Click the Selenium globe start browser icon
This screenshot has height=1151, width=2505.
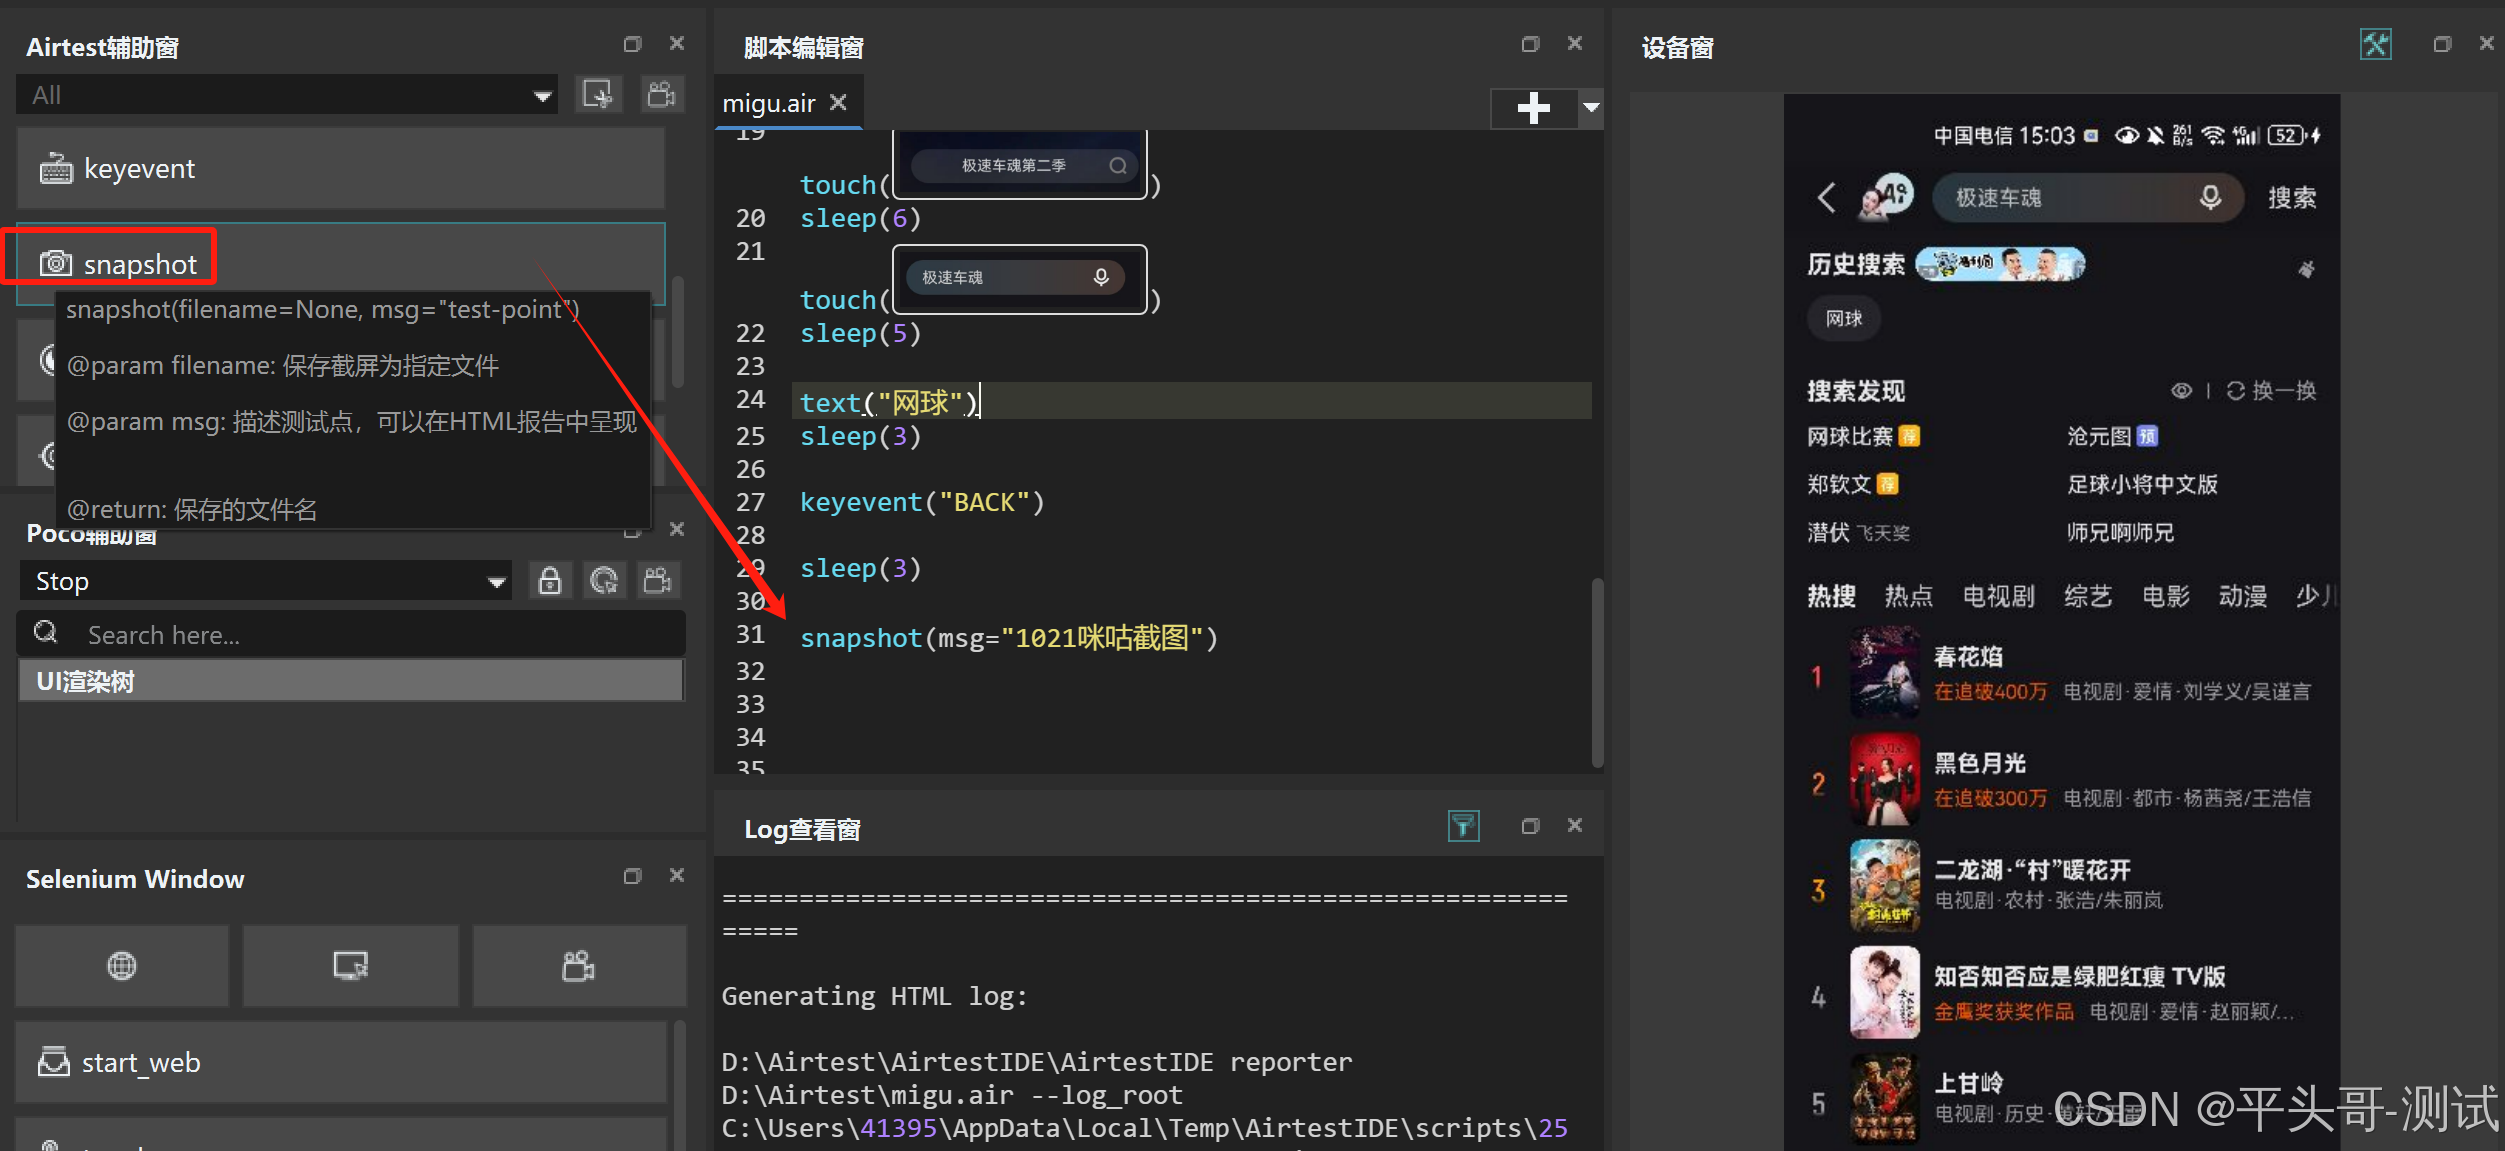(x=122, y=966)
